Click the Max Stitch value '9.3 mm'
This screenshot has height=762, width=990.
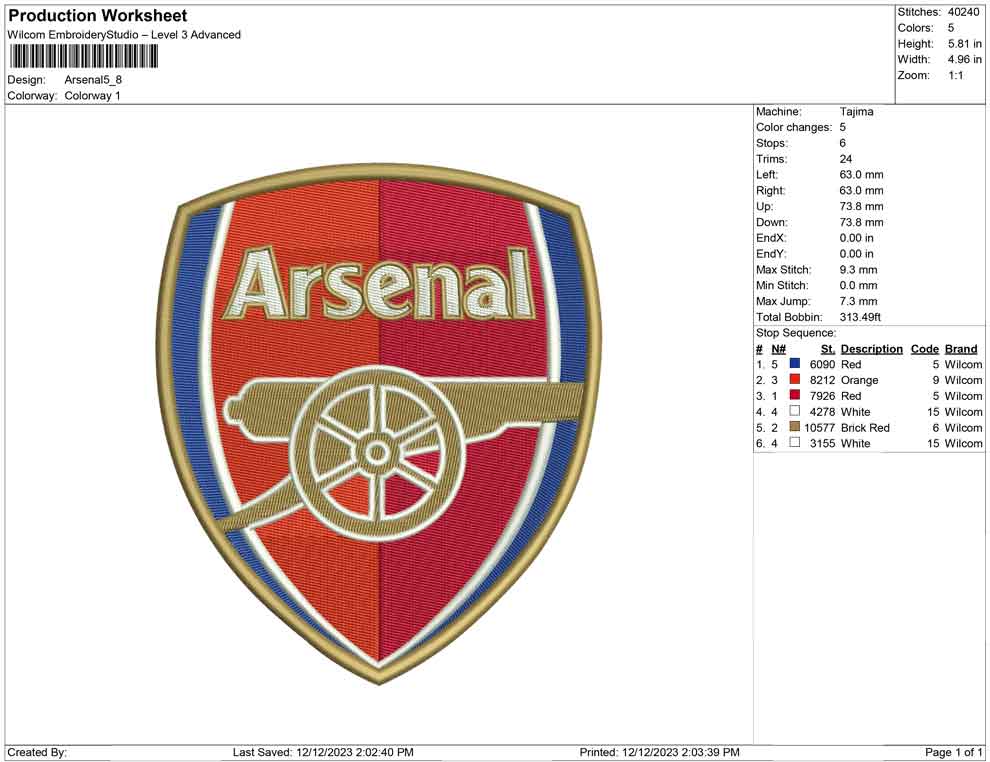point(859,270)
